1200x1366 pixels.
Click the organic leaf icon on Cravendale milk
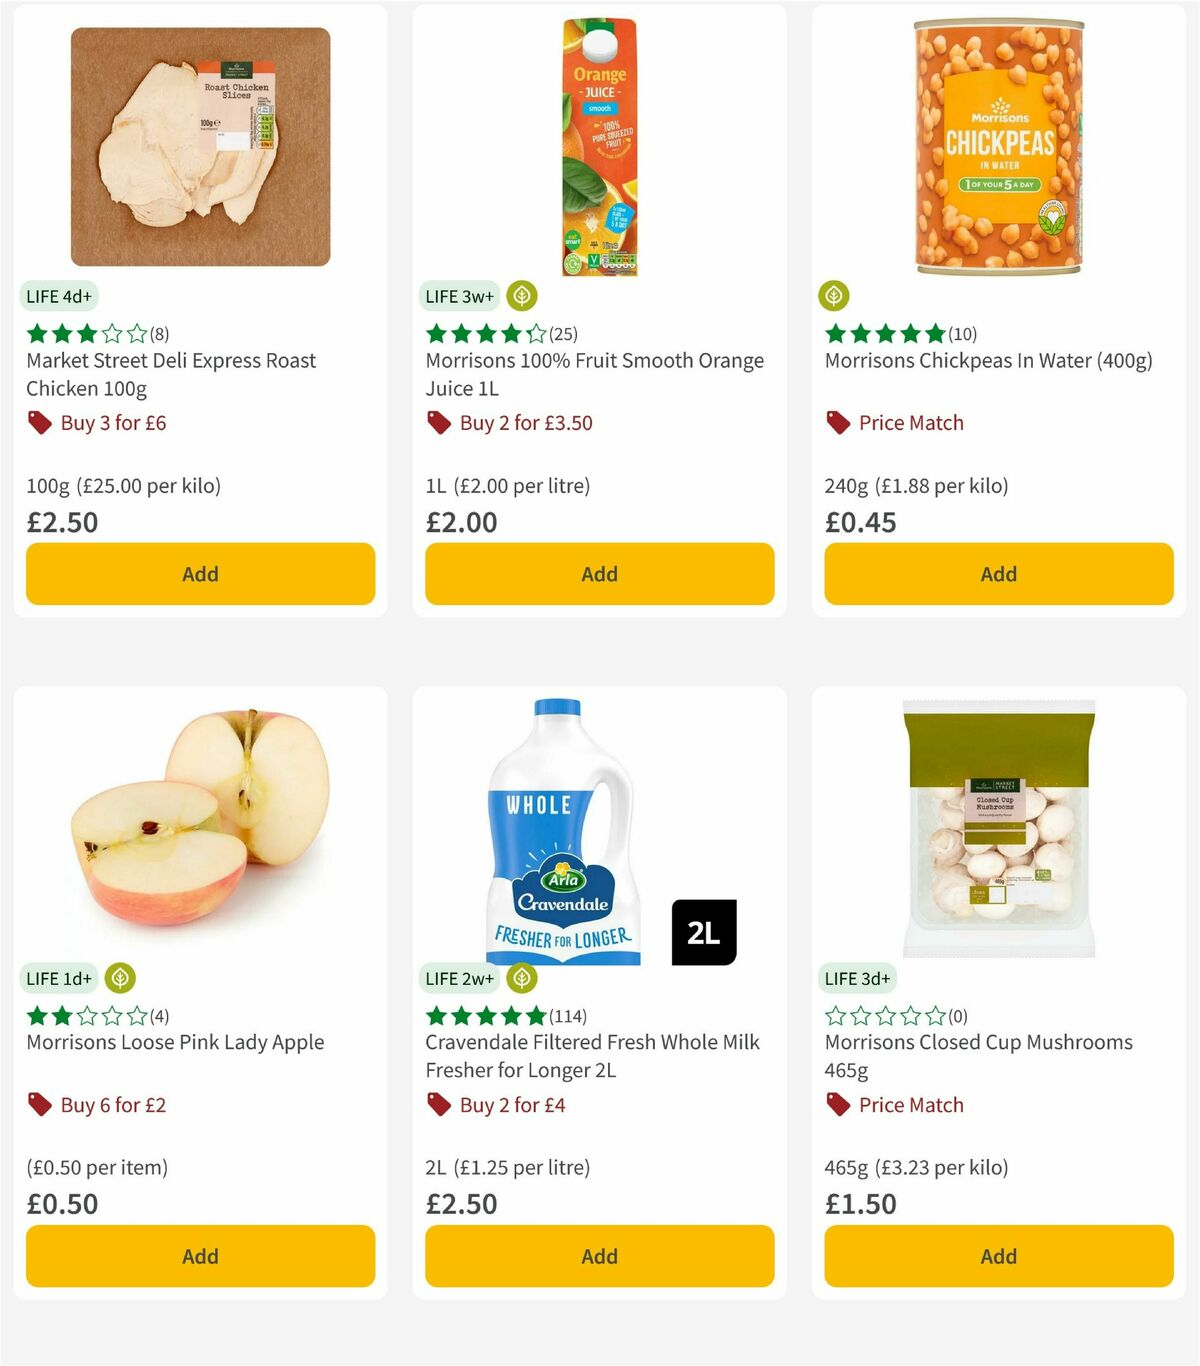pyautogui.click(x=521, y=978)
